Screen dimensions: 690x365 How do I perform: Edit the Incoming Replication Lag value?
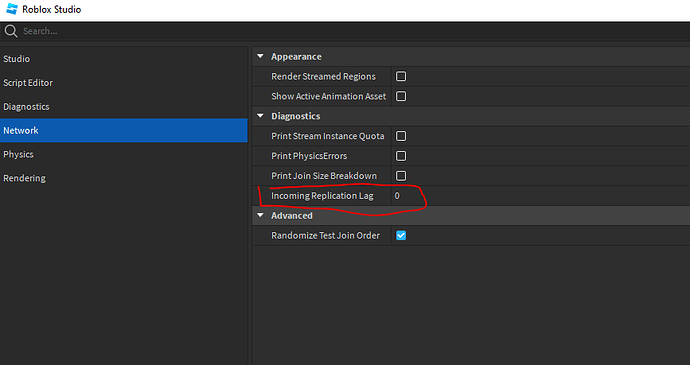pyautogui.click(x=541, y=195)
